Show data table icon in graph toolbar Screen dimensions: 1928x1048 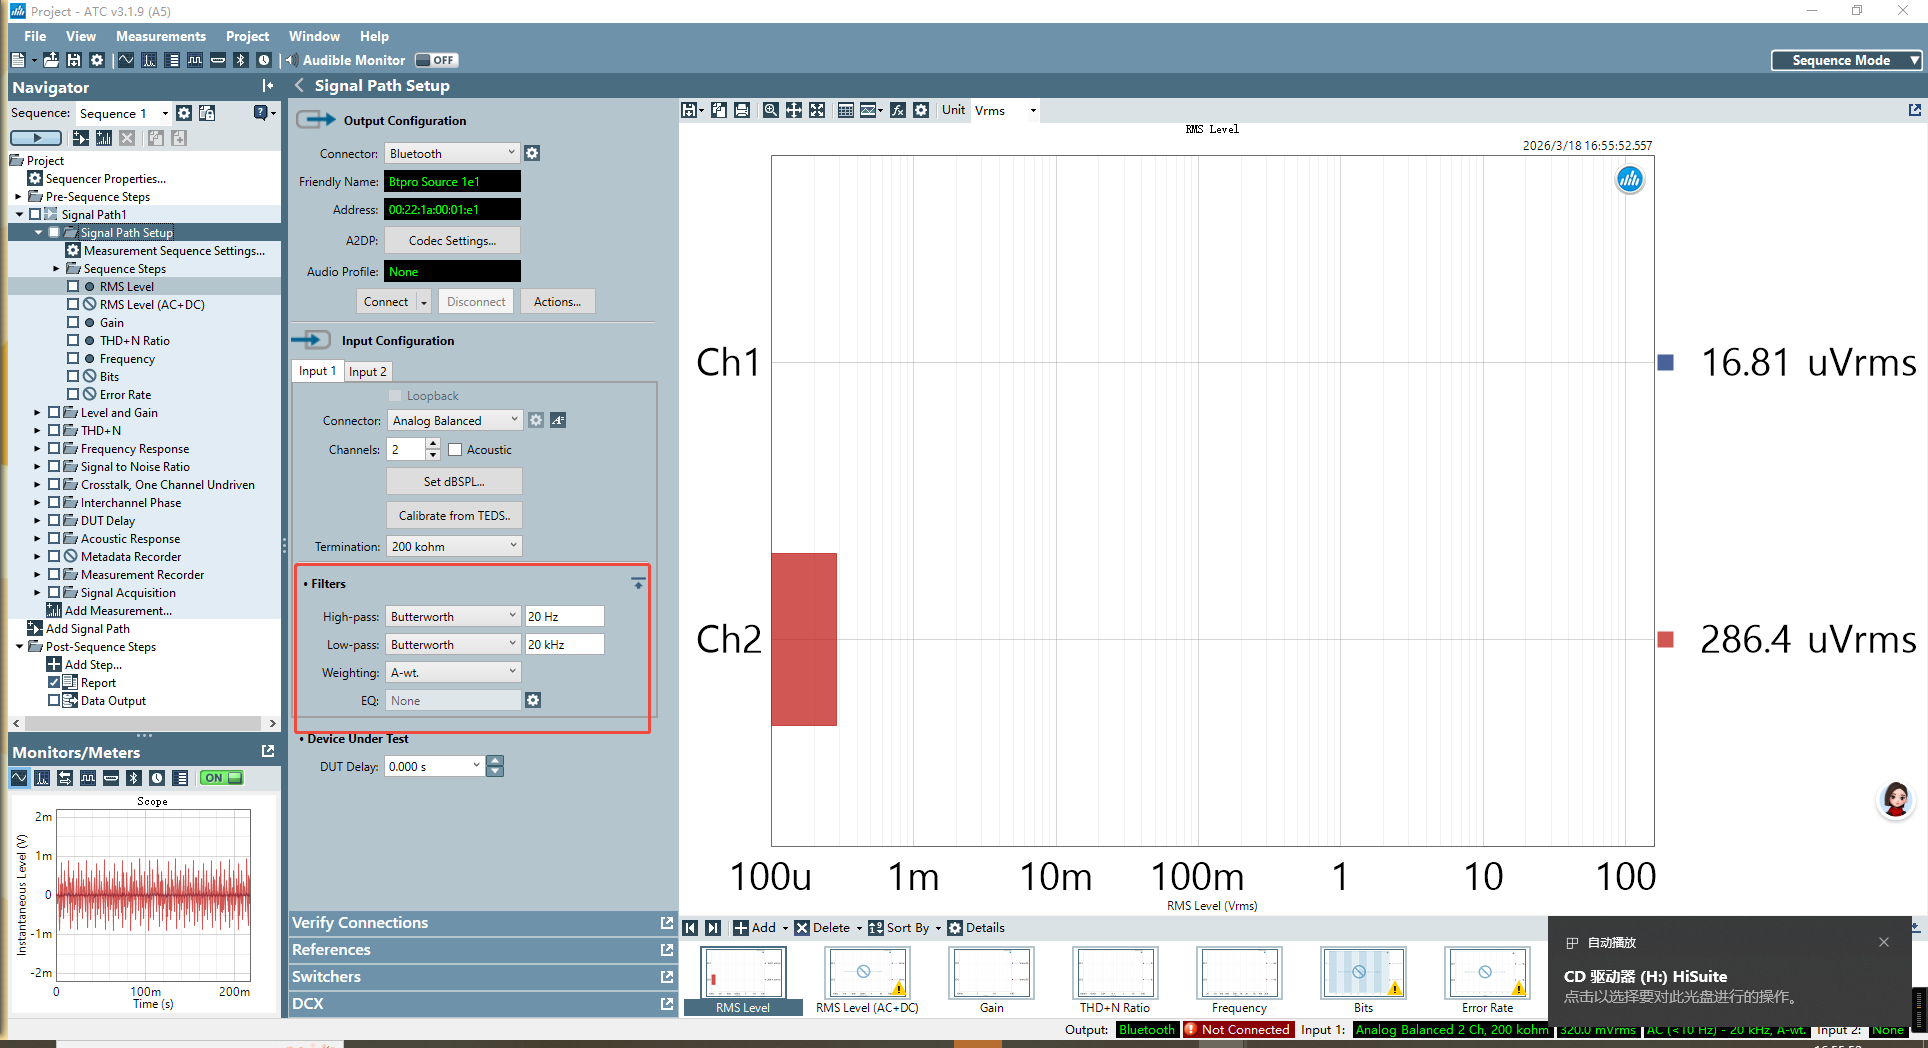pos(846,110)
